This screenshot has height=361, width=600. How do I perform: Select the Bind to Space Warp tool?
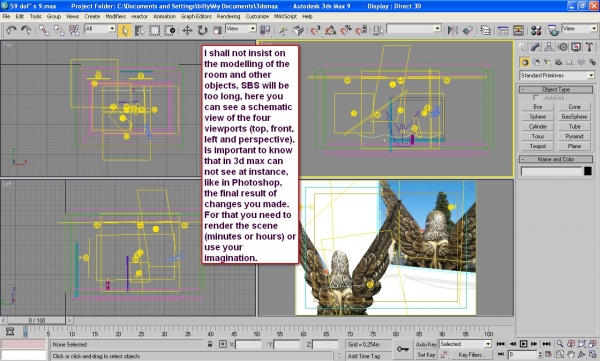[x=74, y=30]
